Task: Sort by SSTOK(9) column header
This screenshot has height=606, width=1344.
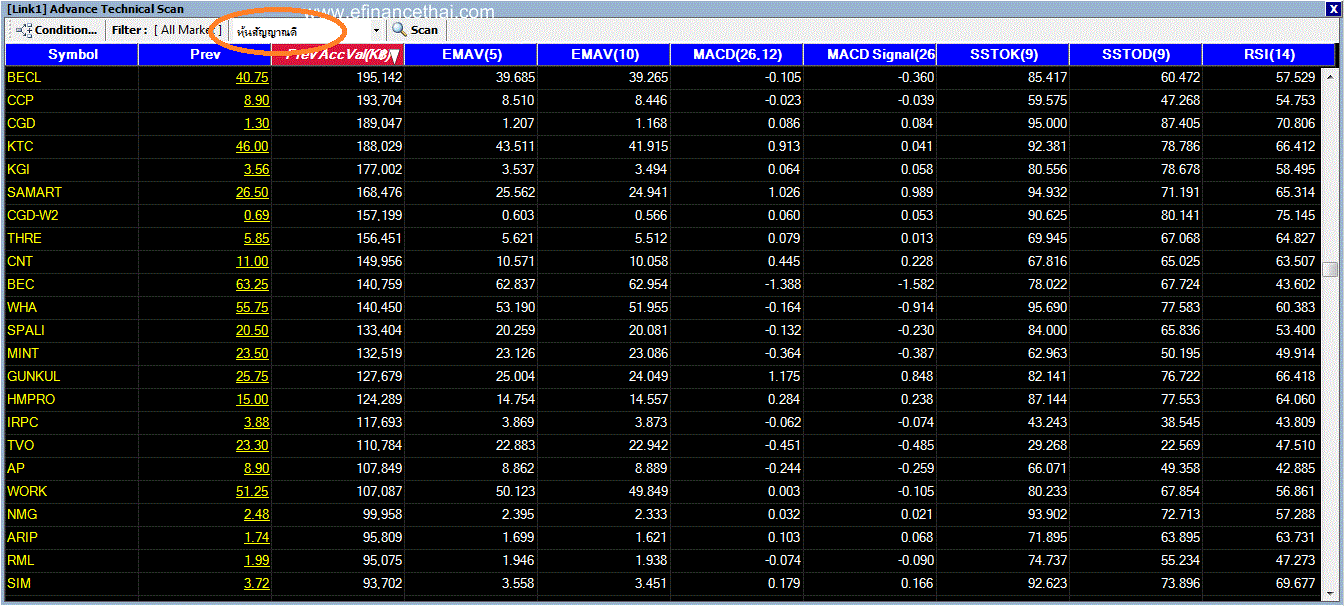Action: (x=1003, y=55)
